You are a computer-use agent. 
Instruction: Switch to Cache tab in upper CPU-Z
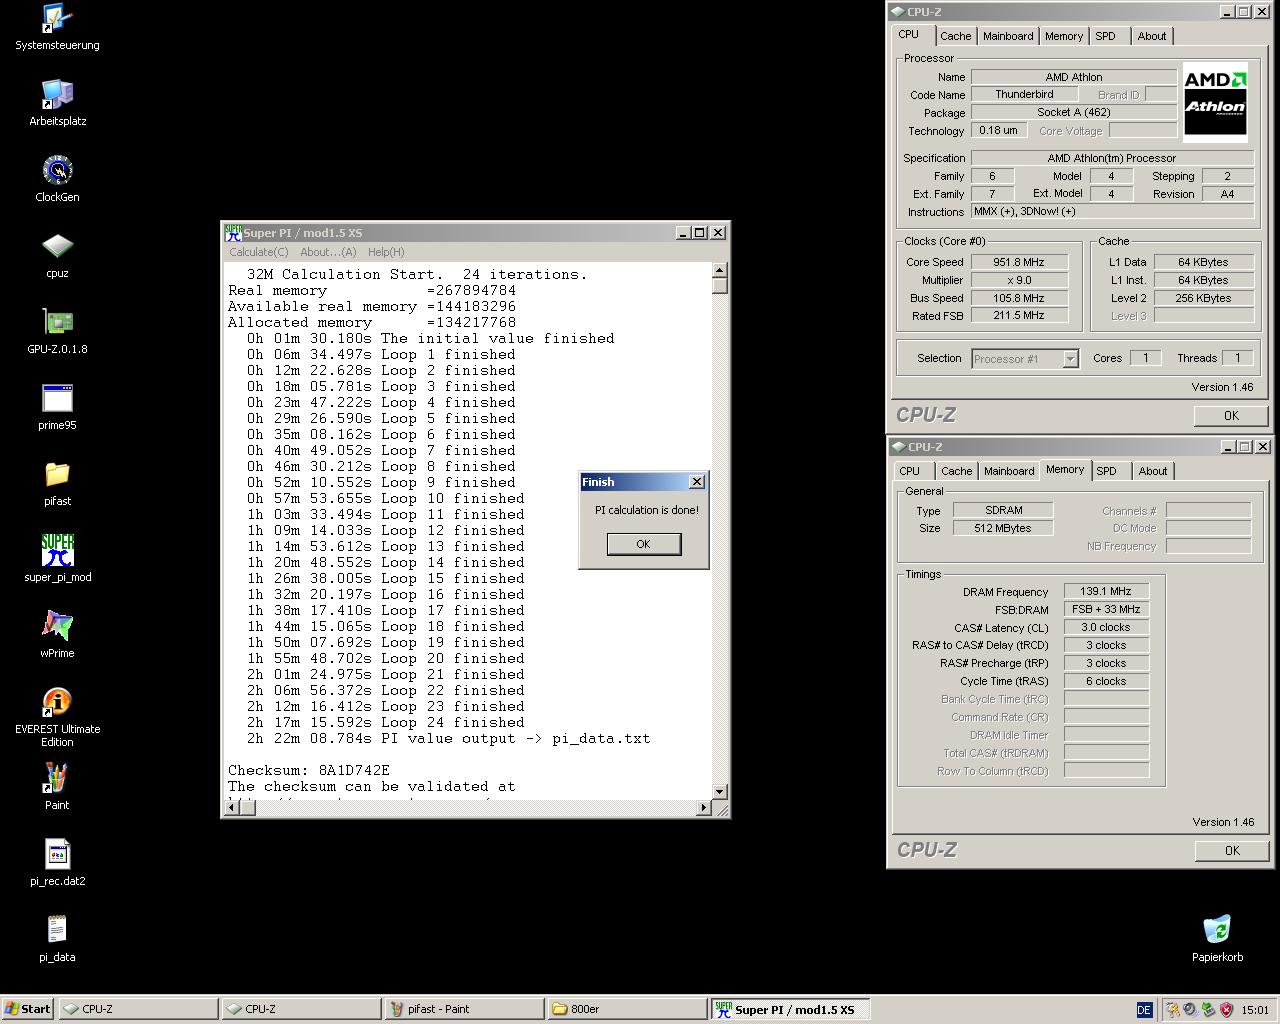click(x=955, y=36)
